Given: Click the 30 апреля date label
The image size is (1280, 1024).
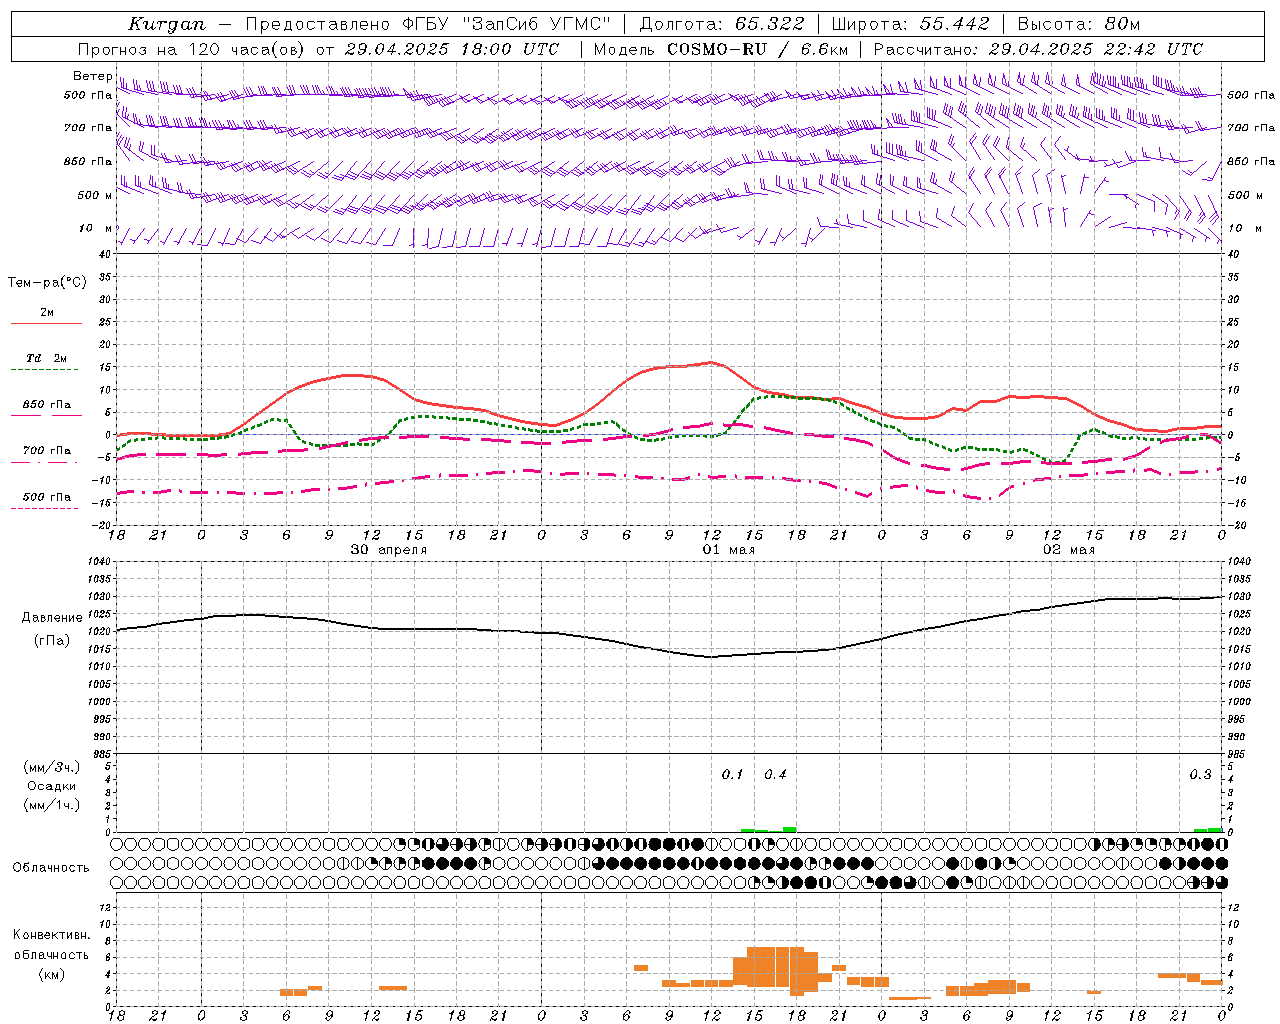Looking at the screenshot, I should (389, 550).
